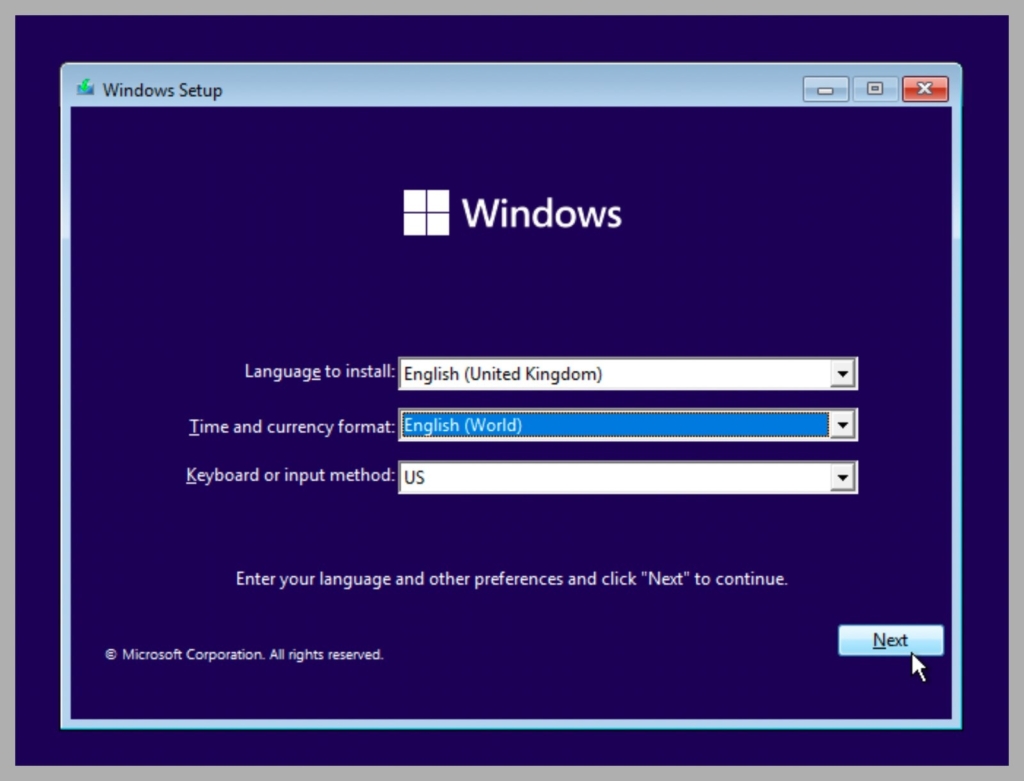The image size is (1024, 781).
Task: Click the "Windows Setup" title text
Action: point(162,90)
